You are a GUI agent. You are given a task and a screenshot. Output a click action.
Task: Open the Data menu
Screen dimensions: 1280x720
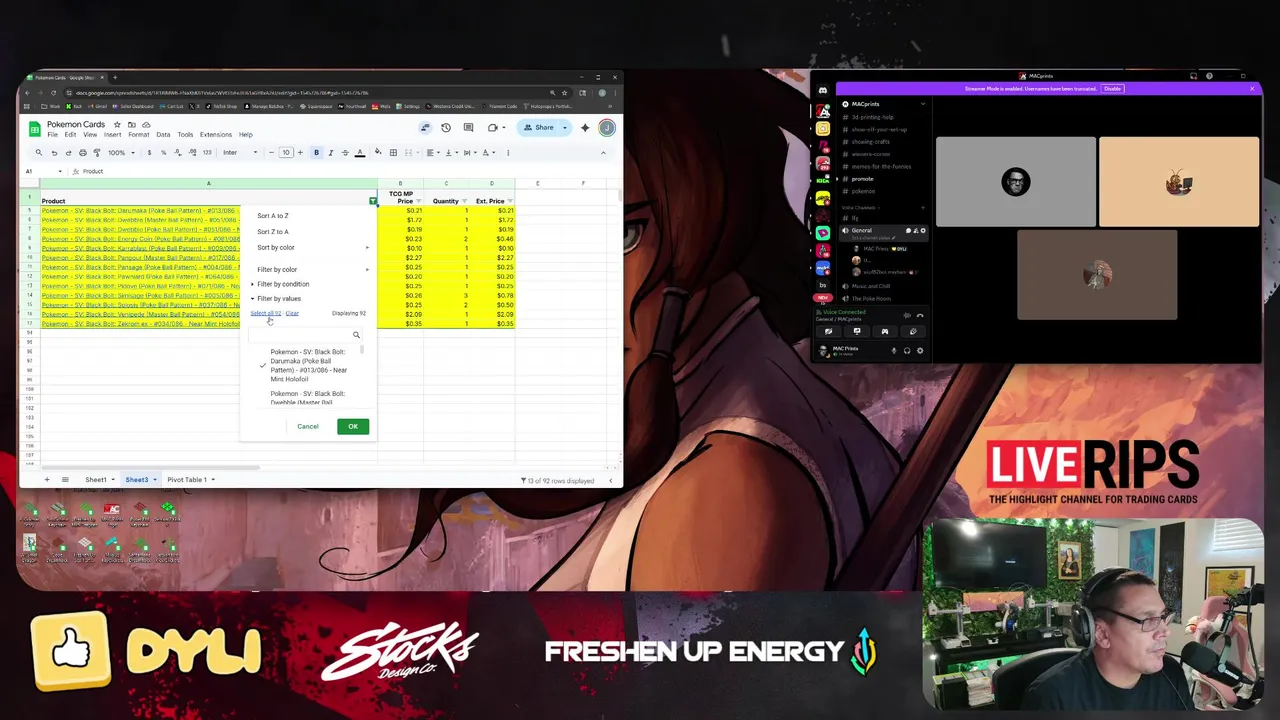click(163, 134)
